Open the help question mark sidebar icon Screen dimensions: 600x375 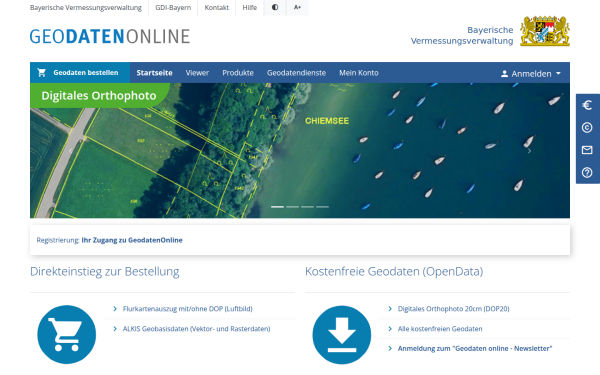pos(587,173)
